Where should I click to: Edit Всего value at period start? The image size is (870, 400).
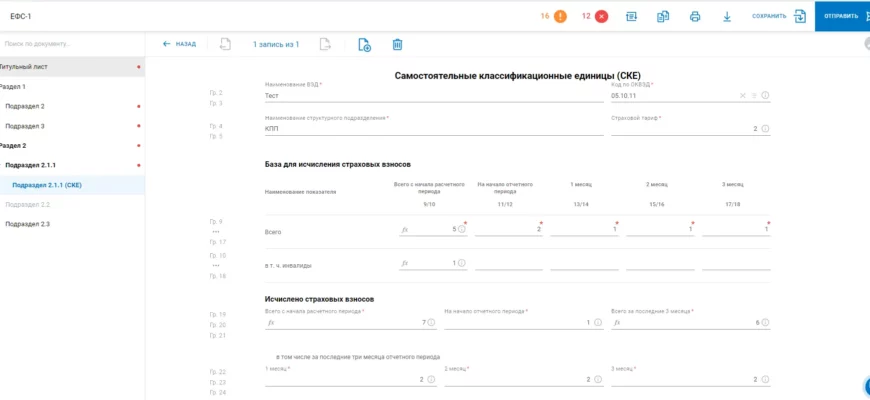508,229
